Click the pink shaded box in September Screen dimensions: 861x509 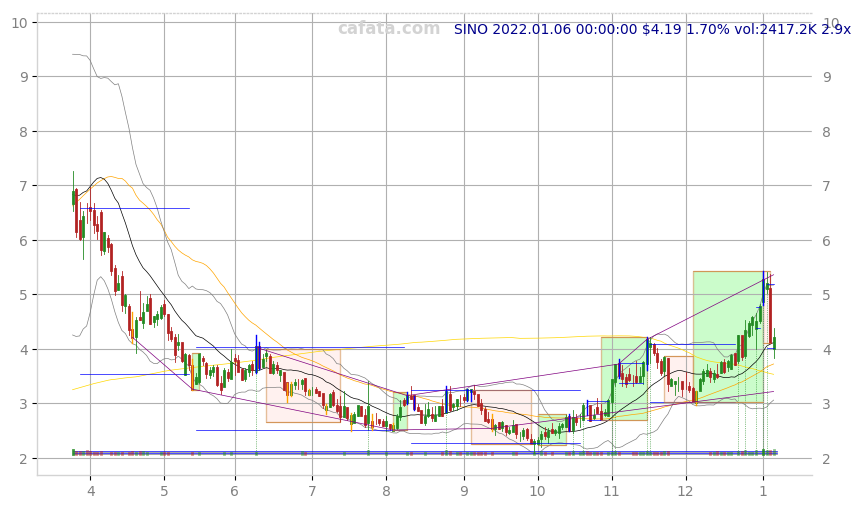(x=501, y=417)
